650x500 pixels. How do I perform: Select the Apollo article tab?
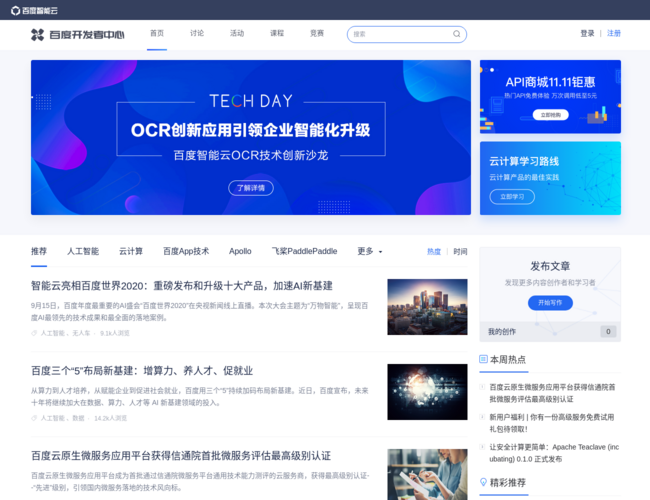pos(240,251)
